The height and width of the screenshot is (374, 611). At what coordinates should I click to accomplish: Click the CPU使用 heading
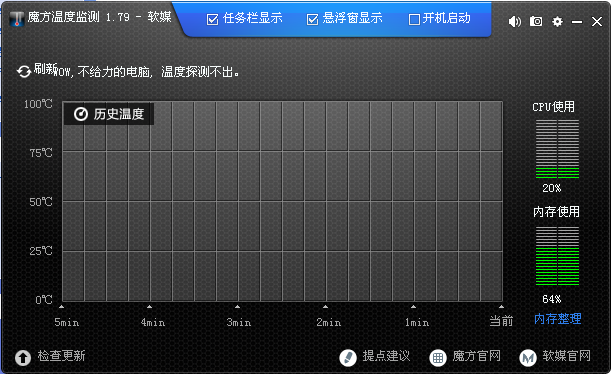click(x=553, y=107)
